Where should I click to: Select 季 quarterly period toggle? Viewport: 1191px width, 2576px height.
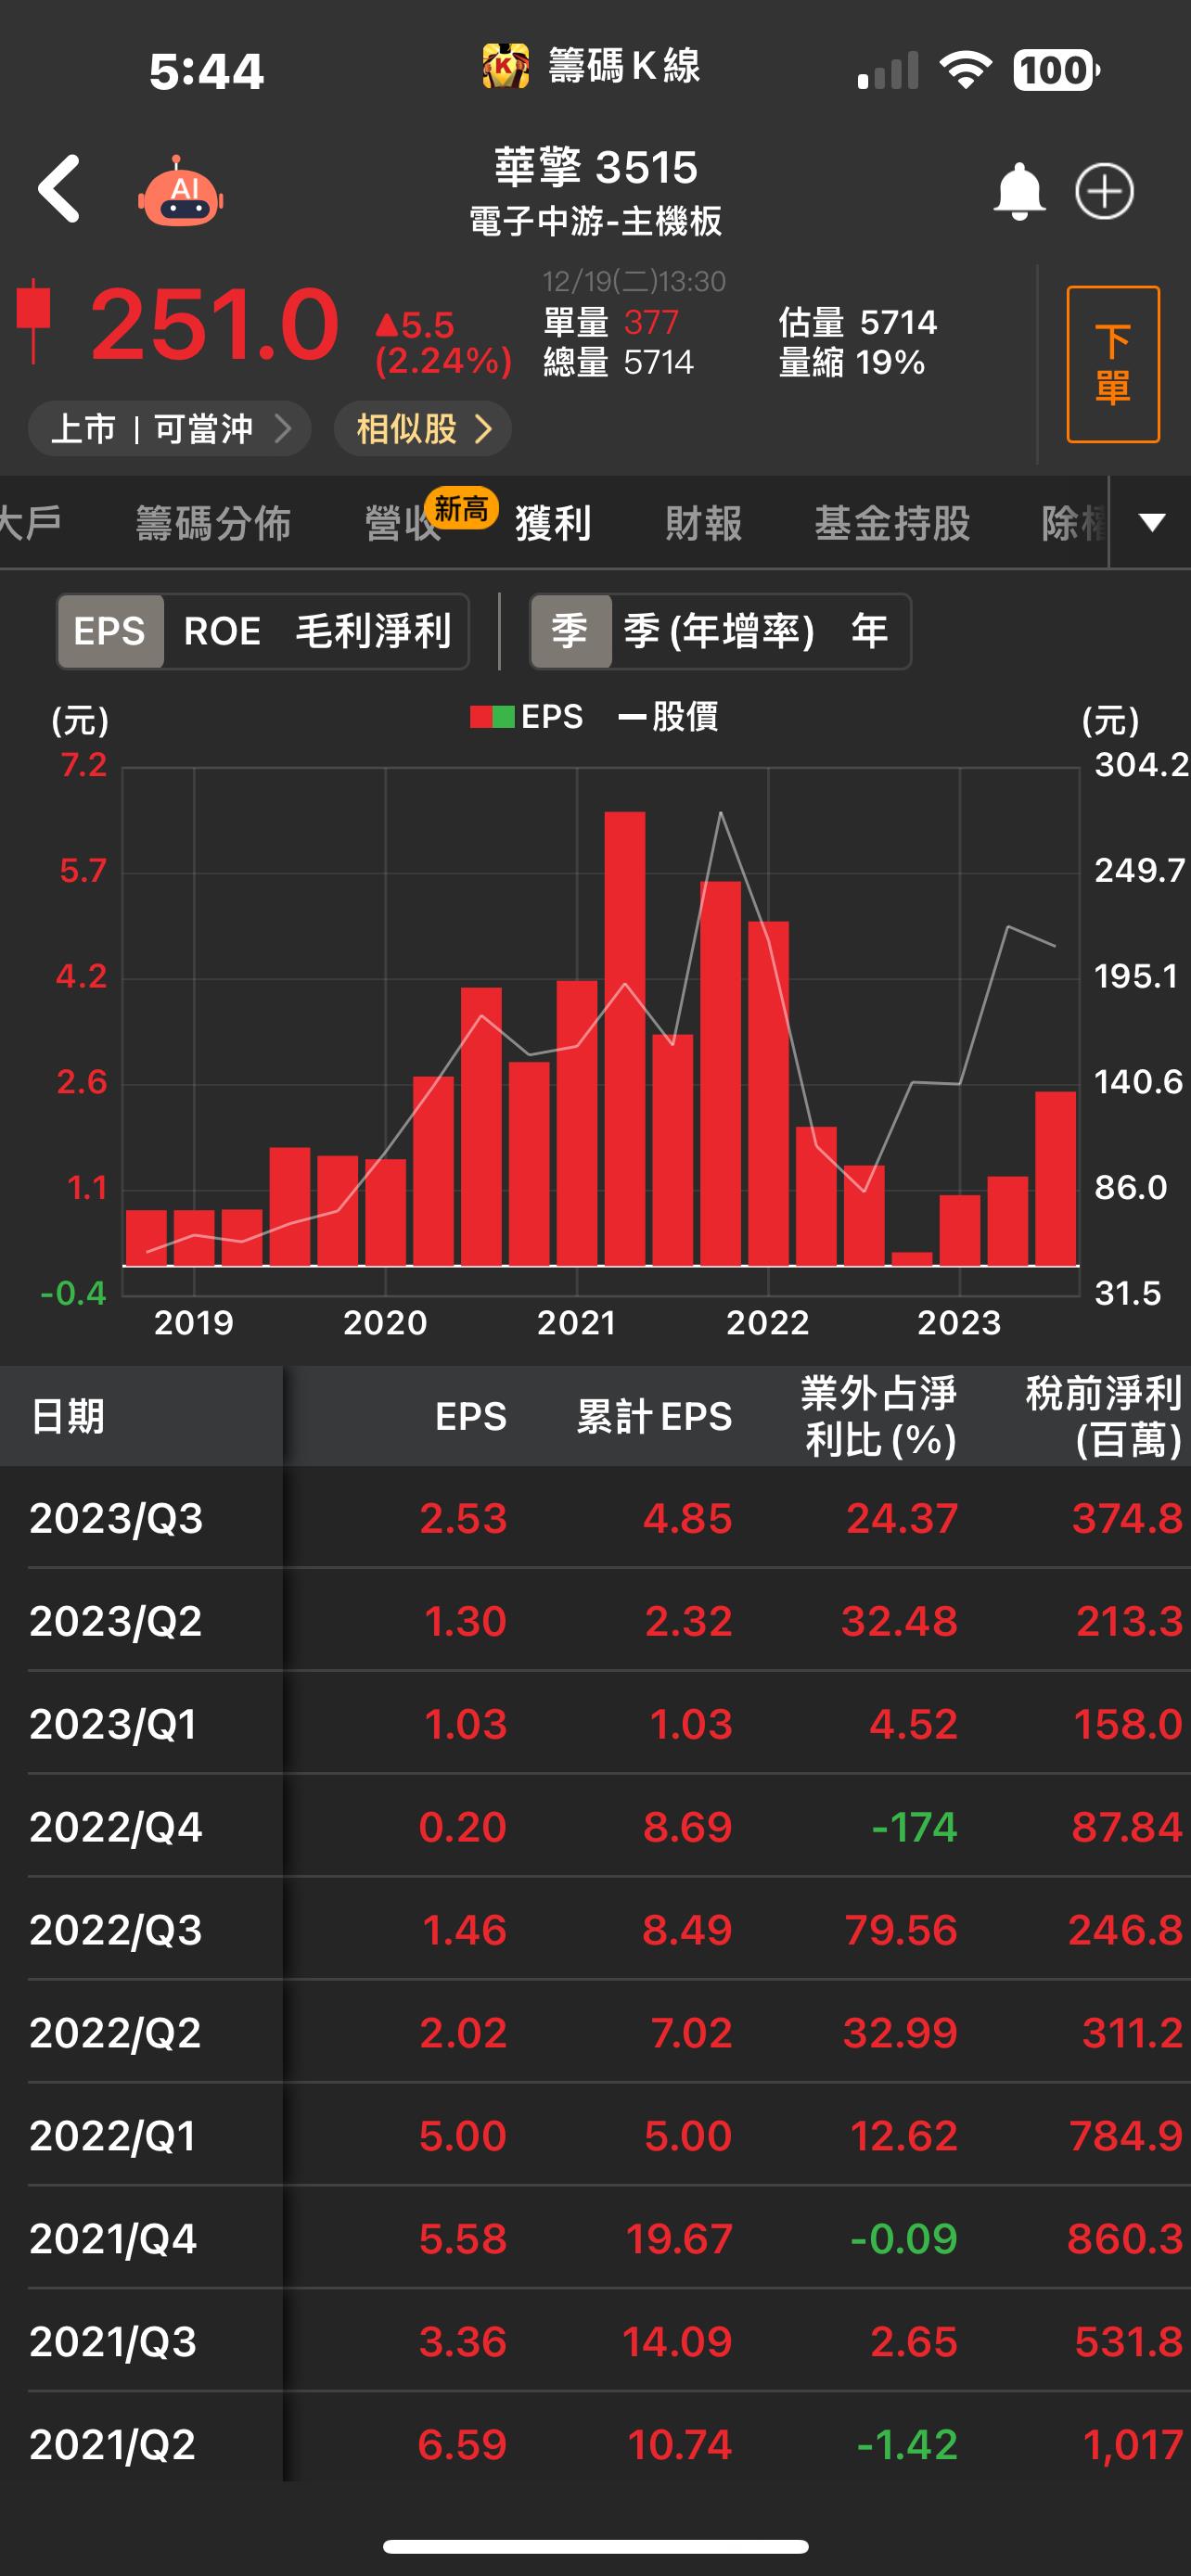(570, 631)
